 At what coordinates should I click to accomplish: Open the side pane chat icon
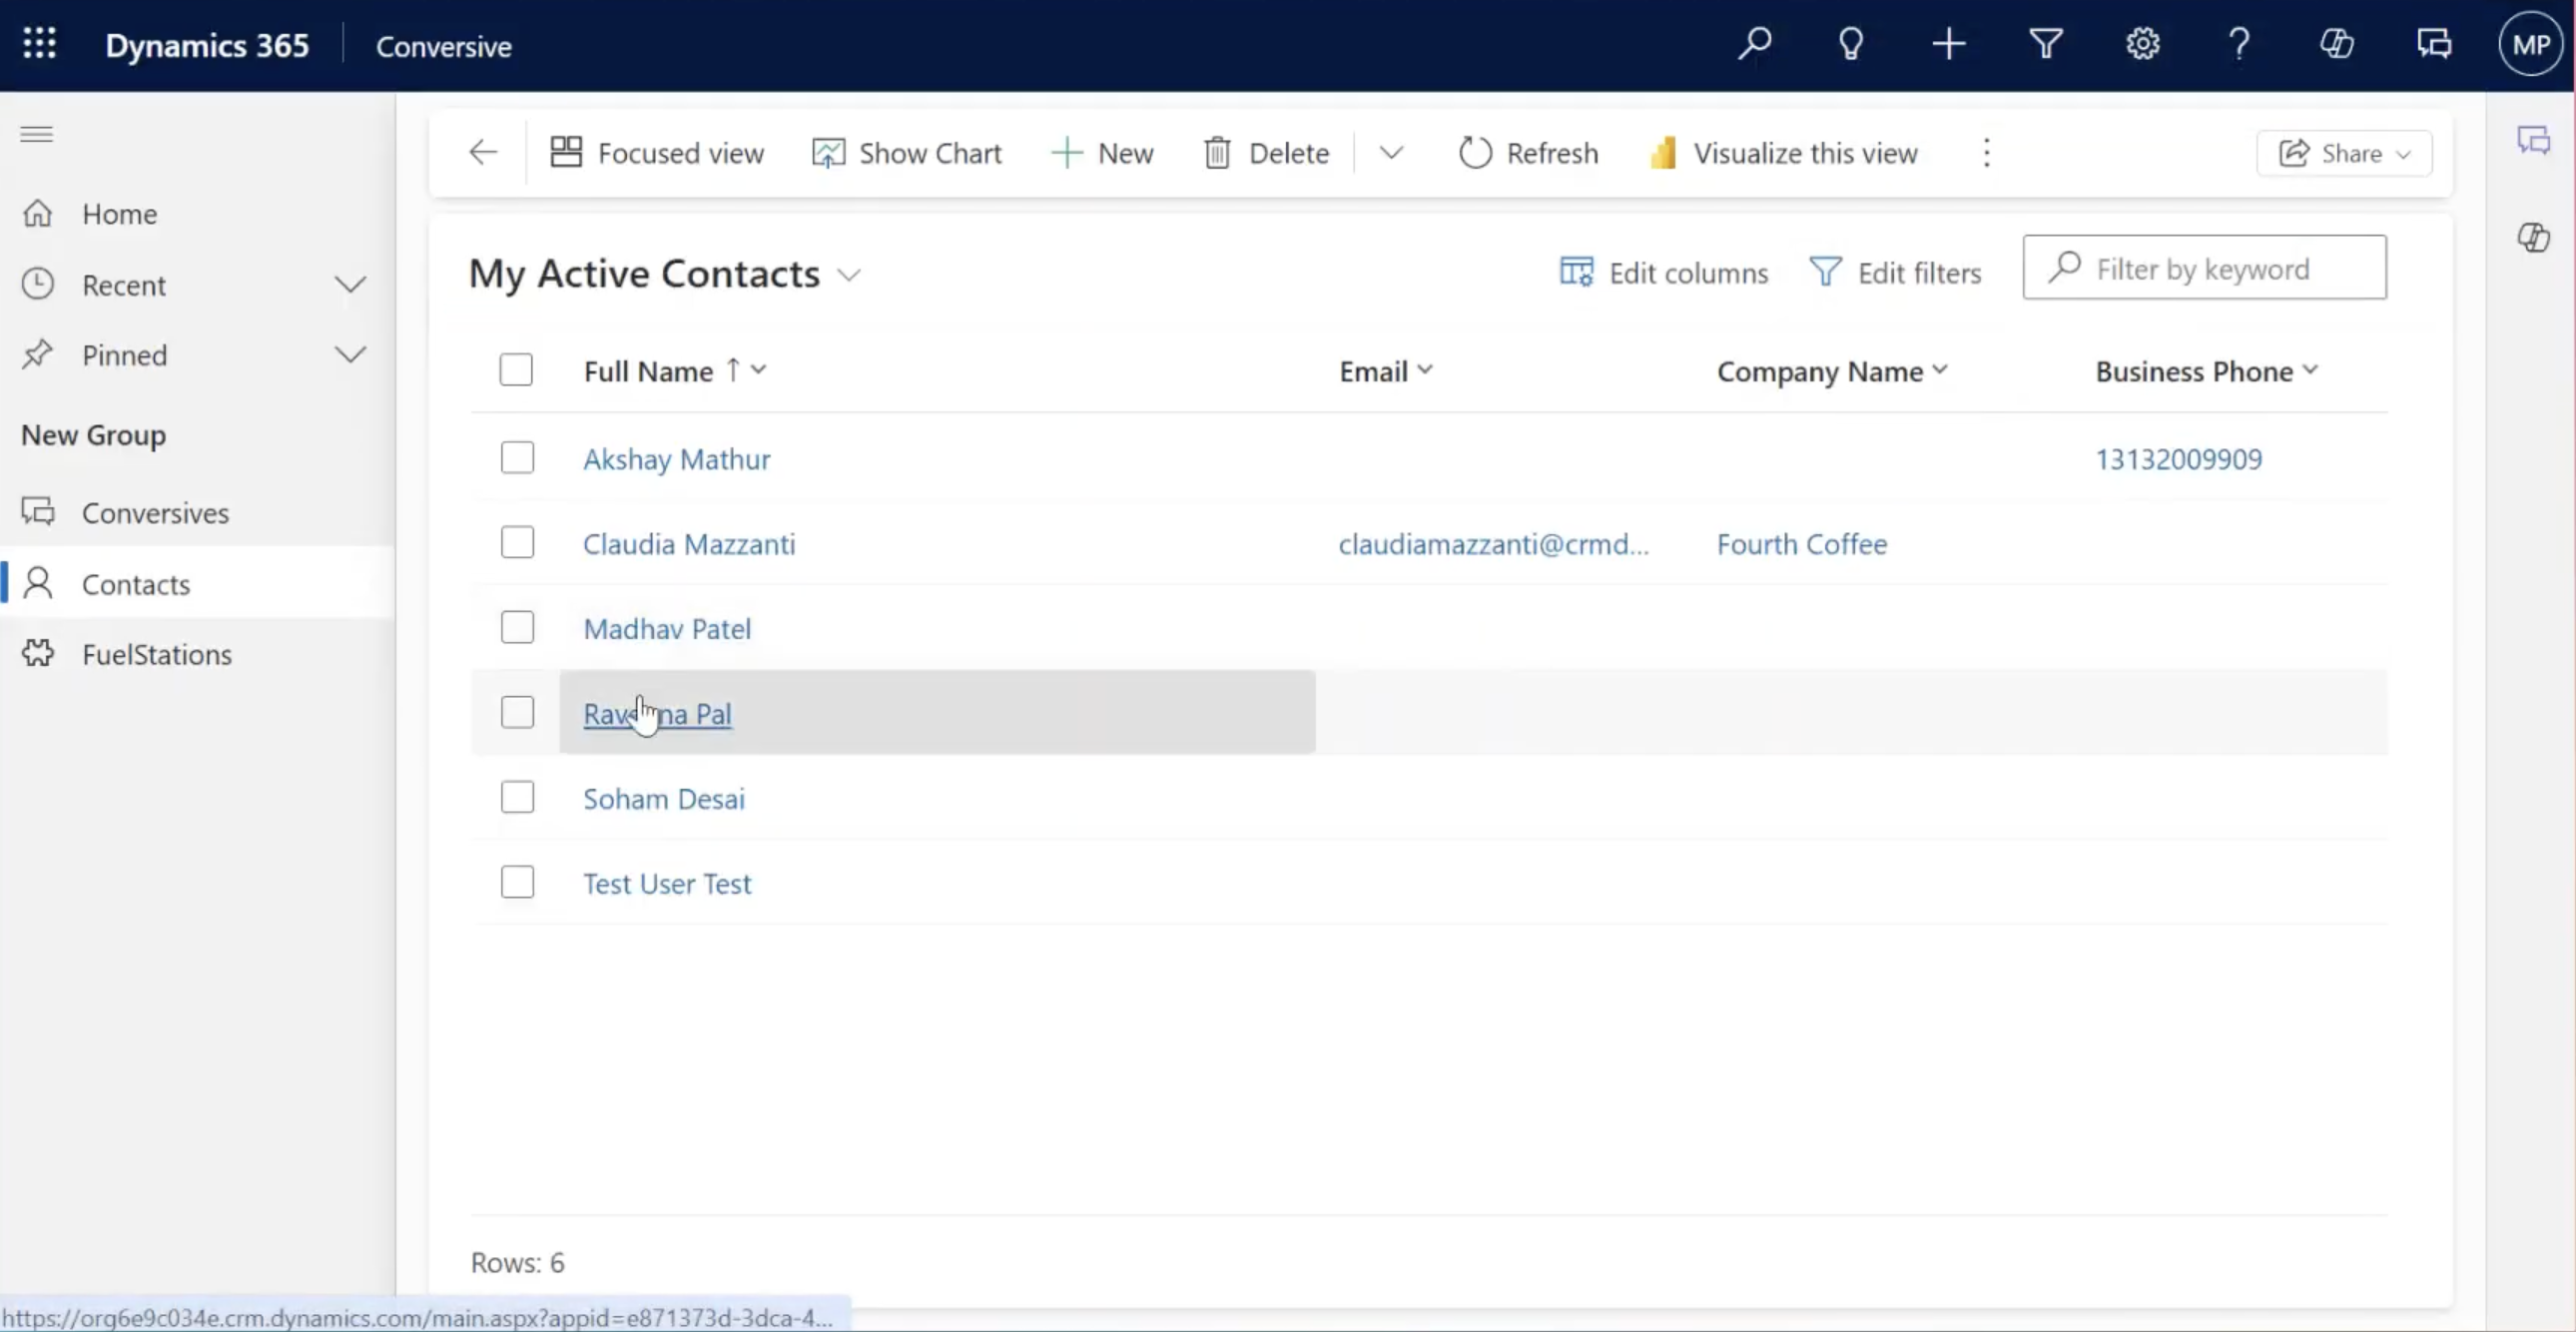(2533, 140)
